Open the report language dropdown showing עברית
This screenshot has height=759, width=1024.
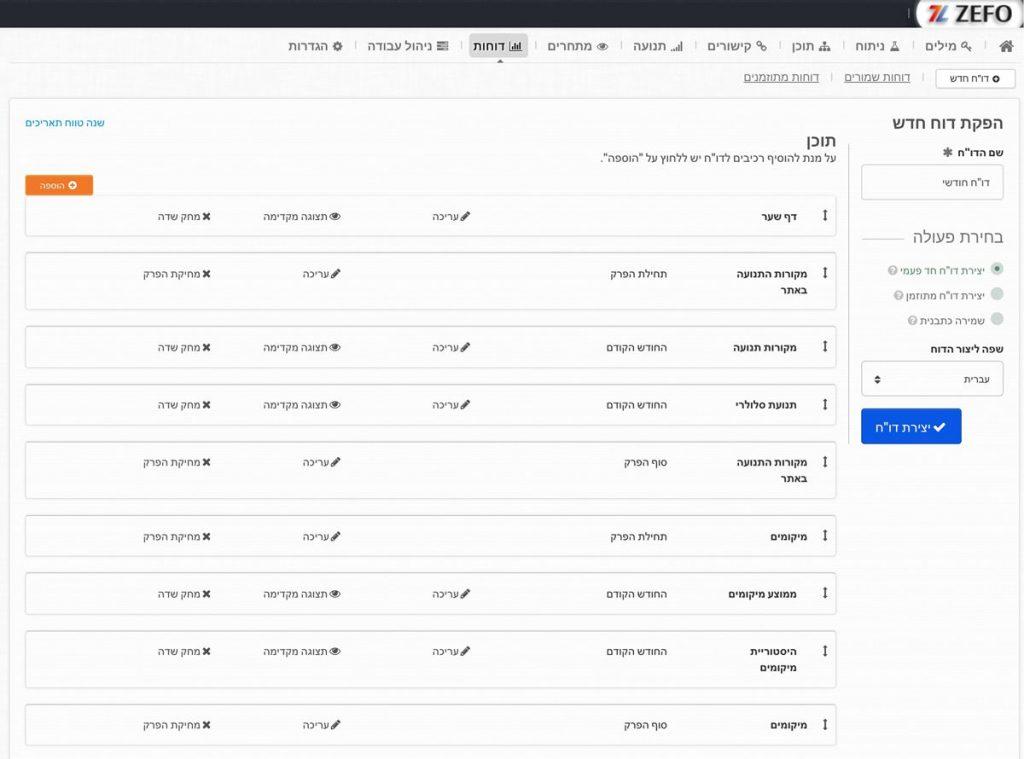pyautogui.click(x=932, y=379)
